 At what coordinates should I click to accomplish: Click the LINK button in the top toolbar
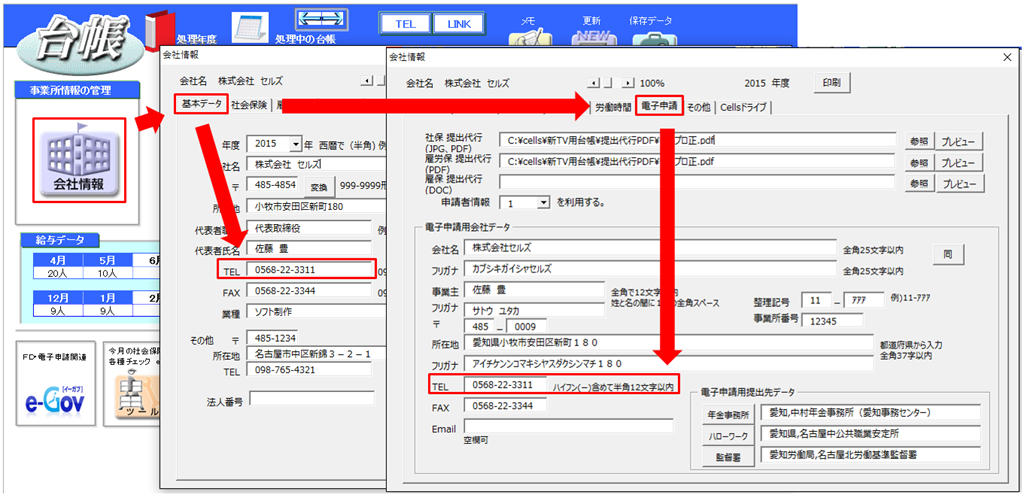point(459,24)
